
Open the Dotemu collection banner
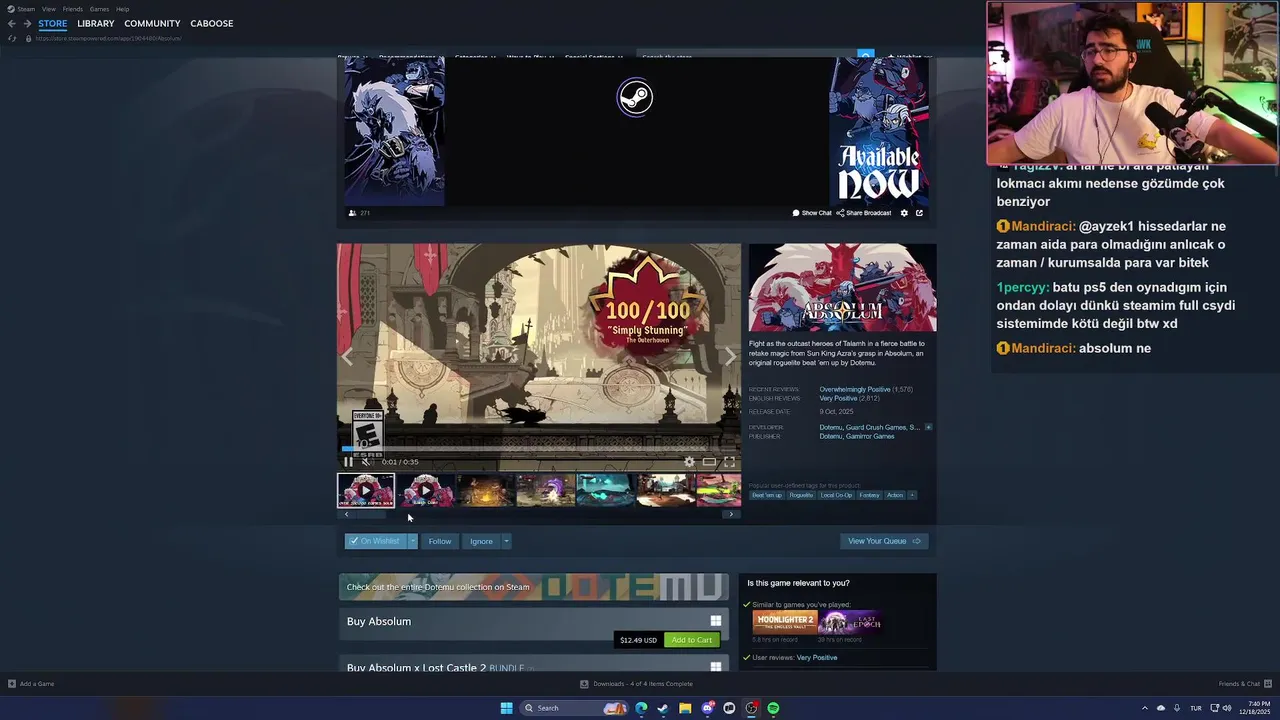534,587
